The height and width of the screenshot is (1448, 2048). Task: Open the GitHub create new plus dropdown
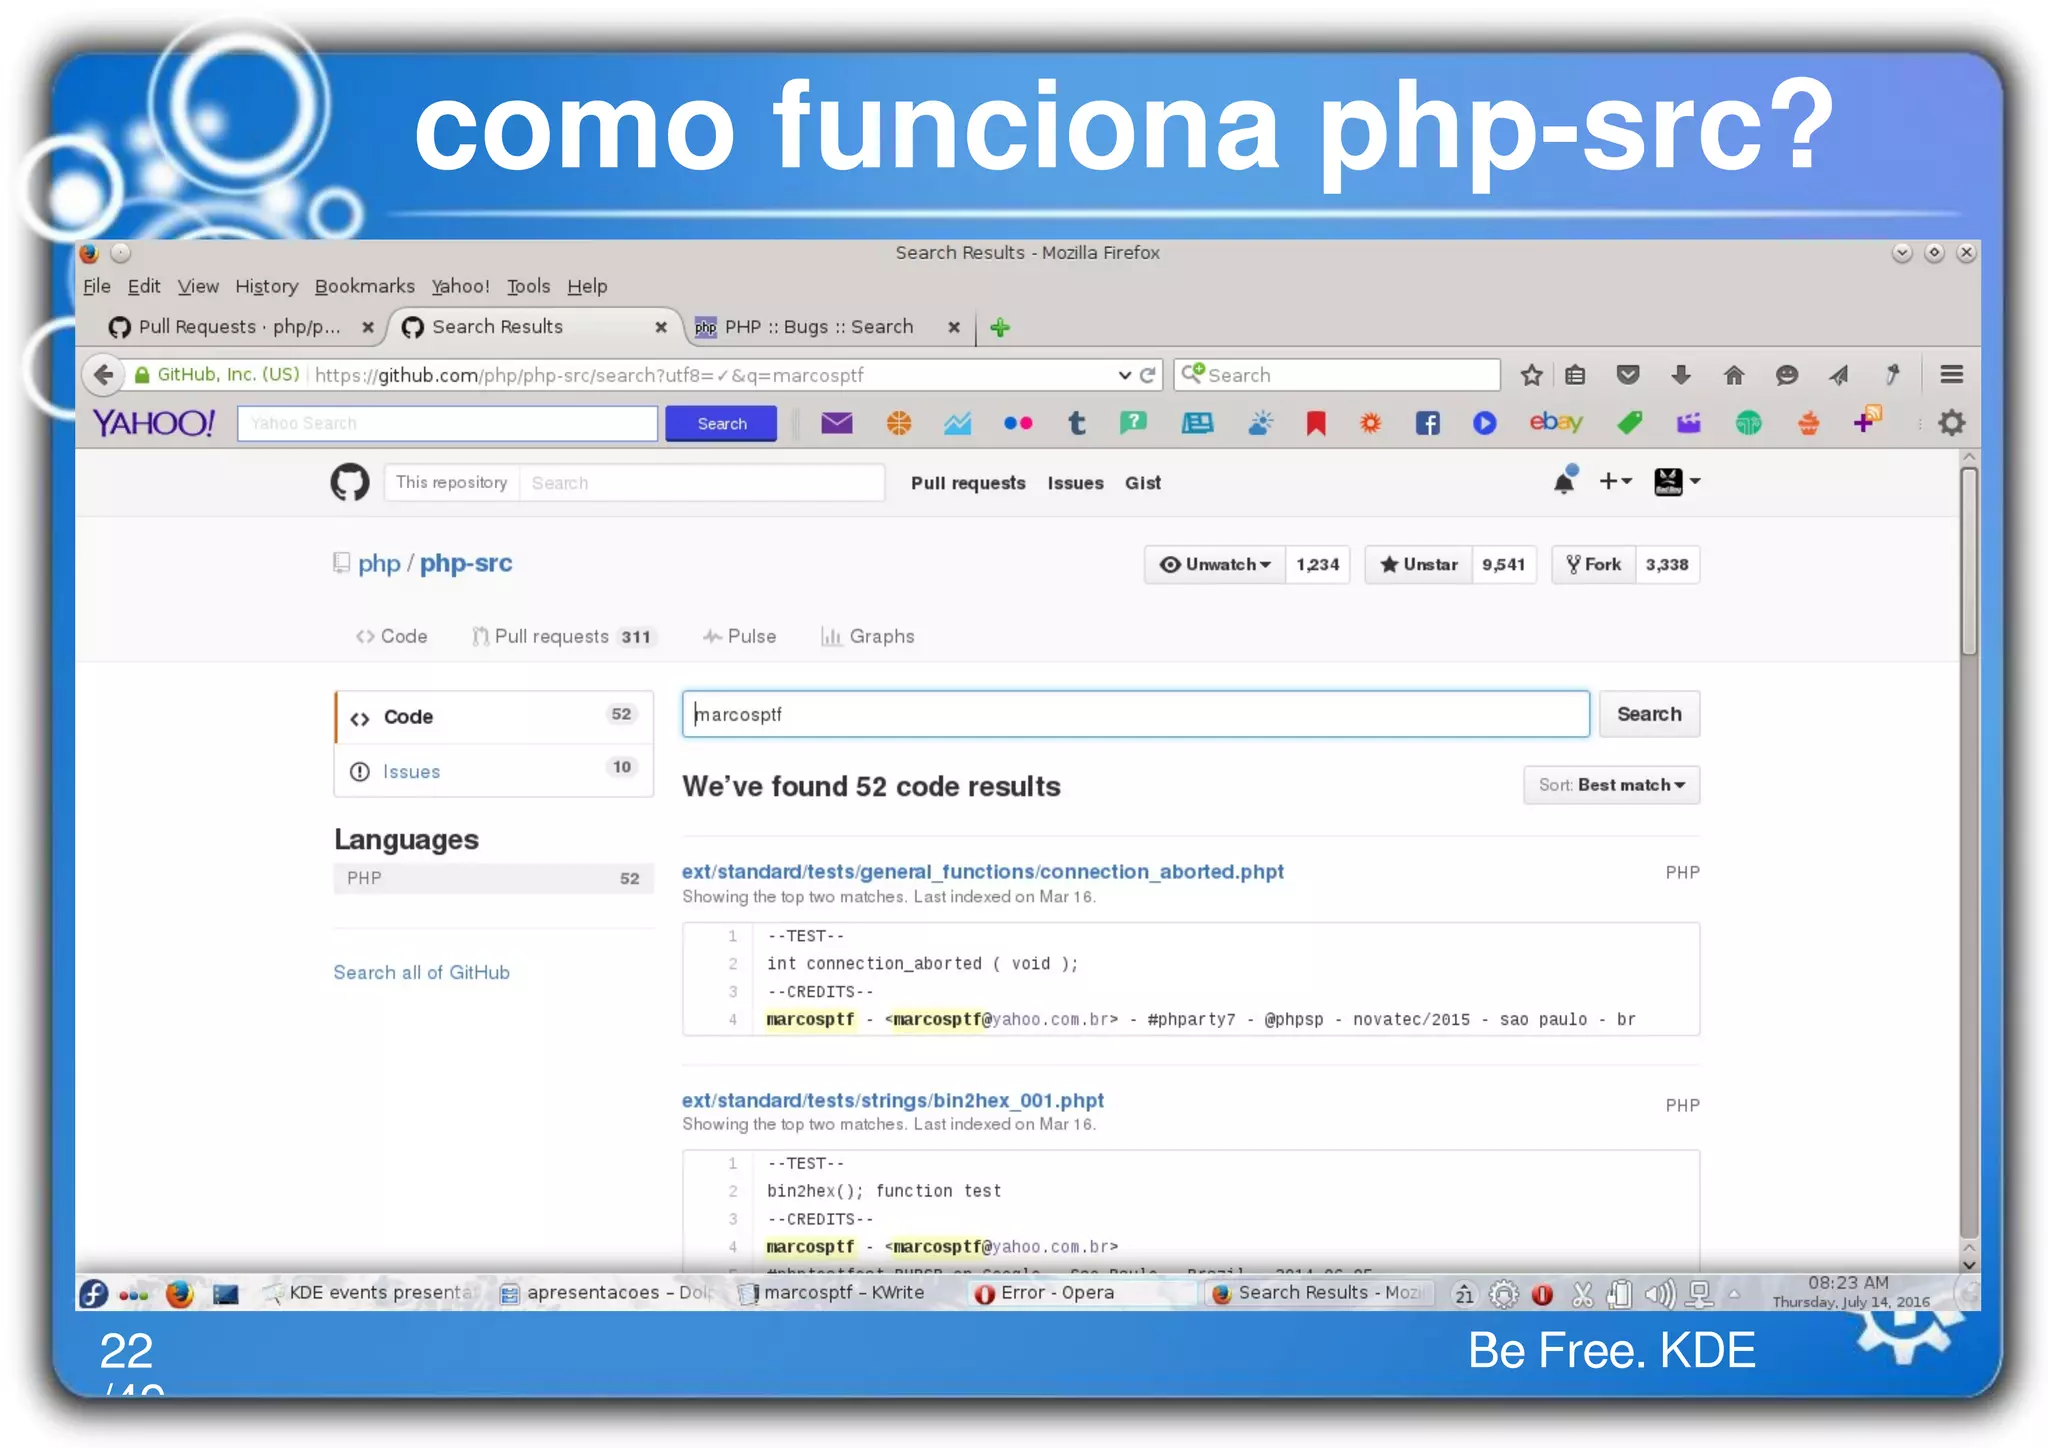(1616, 481)
